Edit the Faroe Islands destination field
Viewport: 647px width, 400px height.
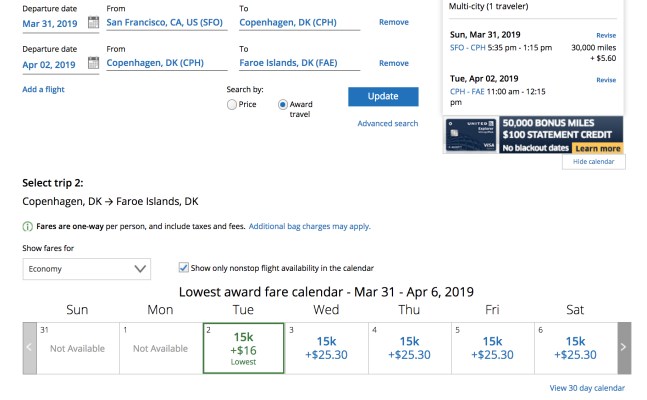pos(299,64)
